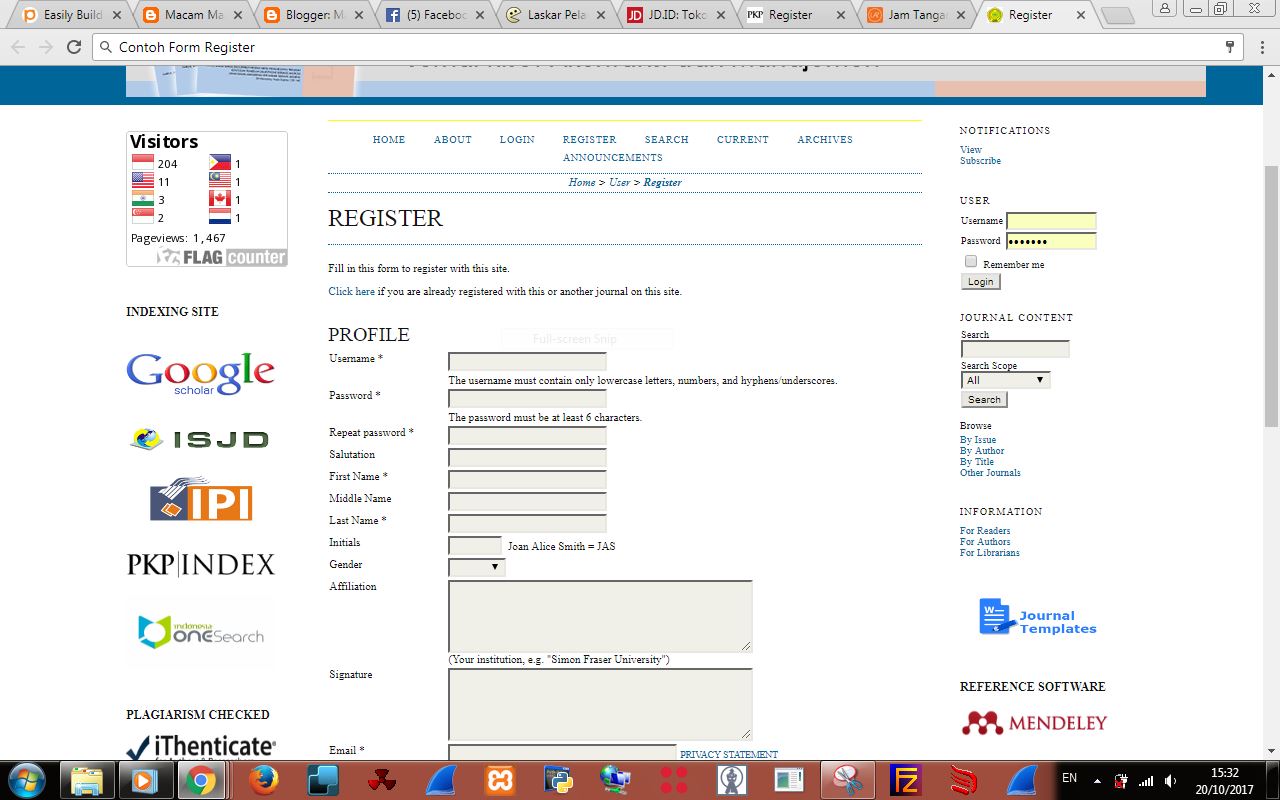1280x800 pixels.
Task: Open the Home breadcrumb link
Action: coord(582,183)
